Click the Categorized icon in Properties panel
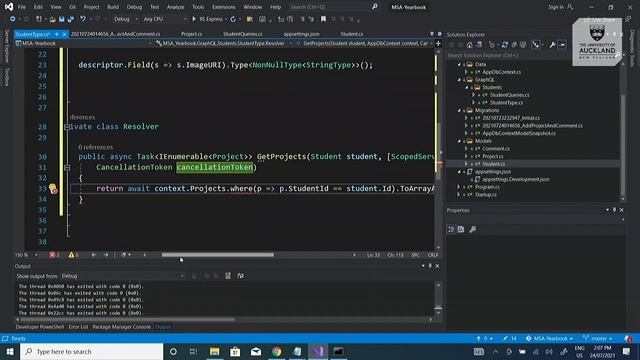 pyautogui.click(x=451, y=229)
